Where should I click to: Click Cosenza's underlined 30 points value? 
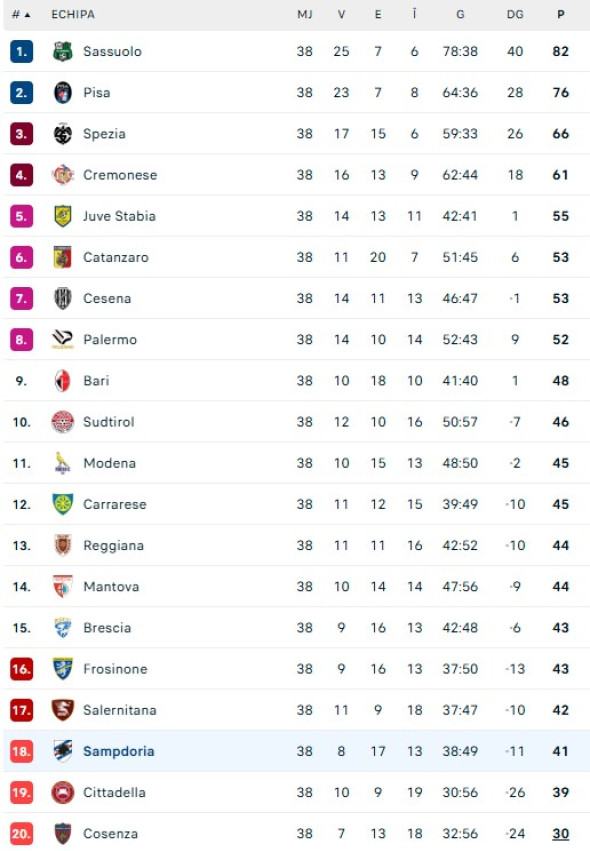coord(561,834)
